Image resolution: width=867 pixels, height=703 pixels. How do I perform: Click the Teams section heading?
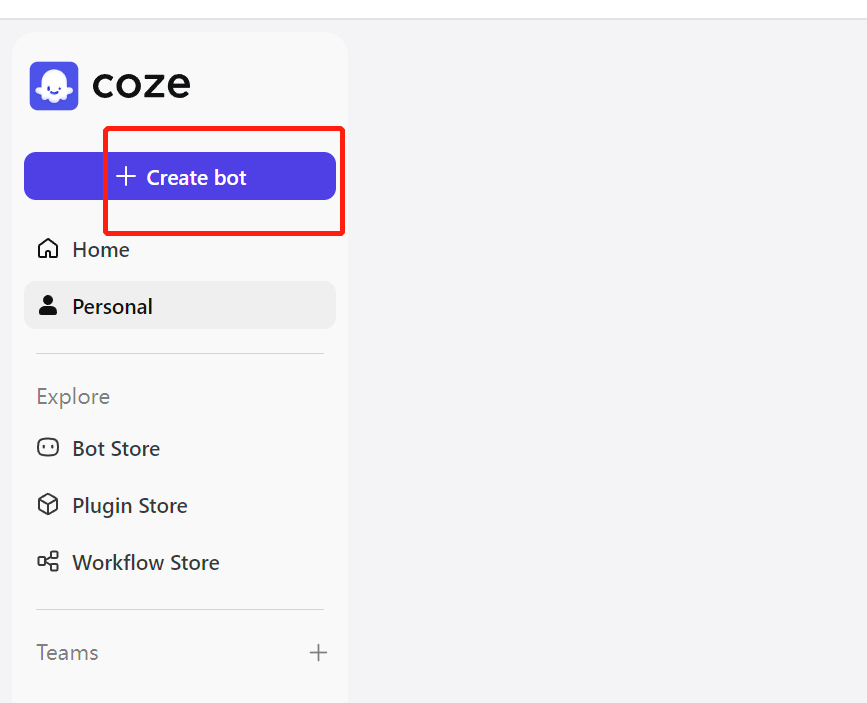click(67, 653)
